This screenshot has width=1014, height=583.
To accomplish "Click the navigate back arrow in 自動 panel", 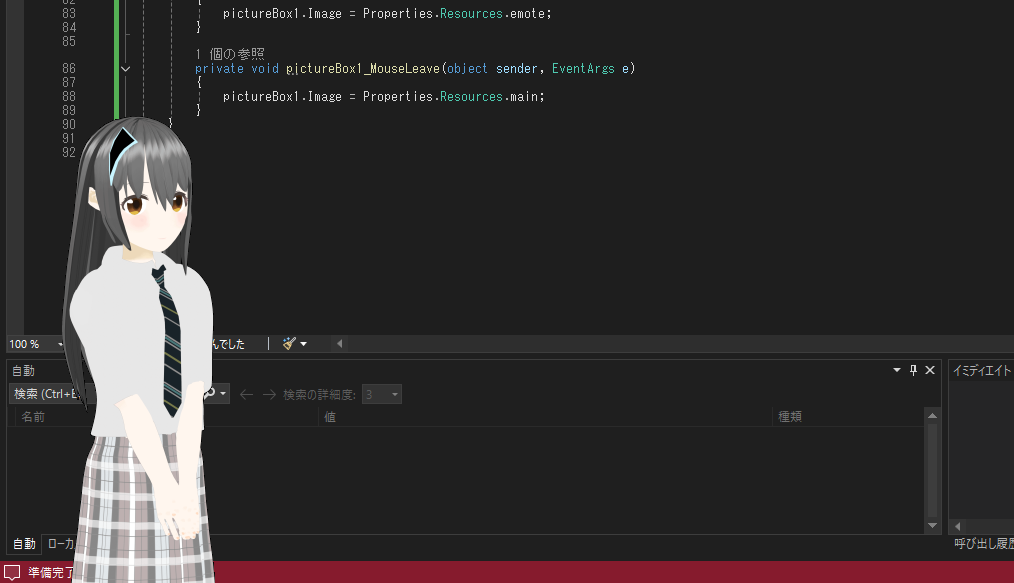I will click(x=246, y=395).
